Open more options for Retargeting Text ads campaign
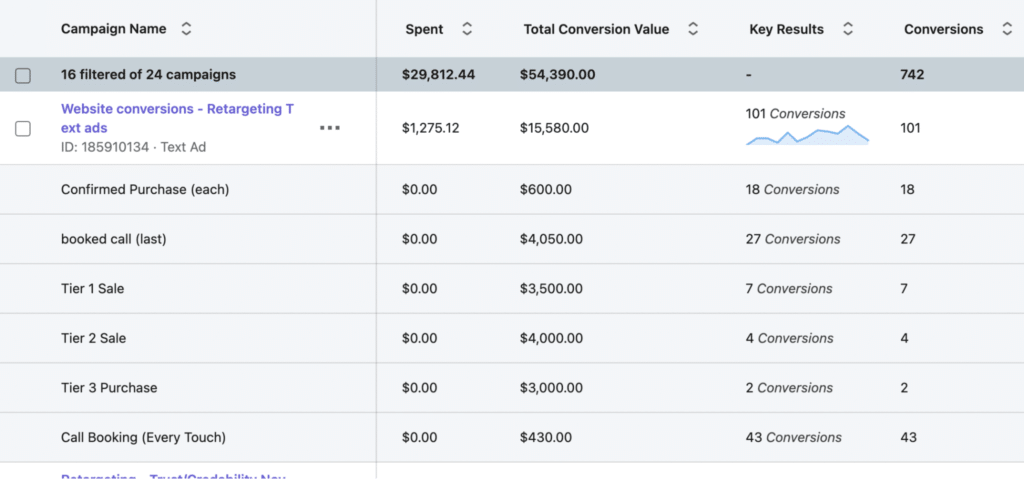Image resolution: width=1024 pixels, height=479 pixels. [x=330, y=128]
